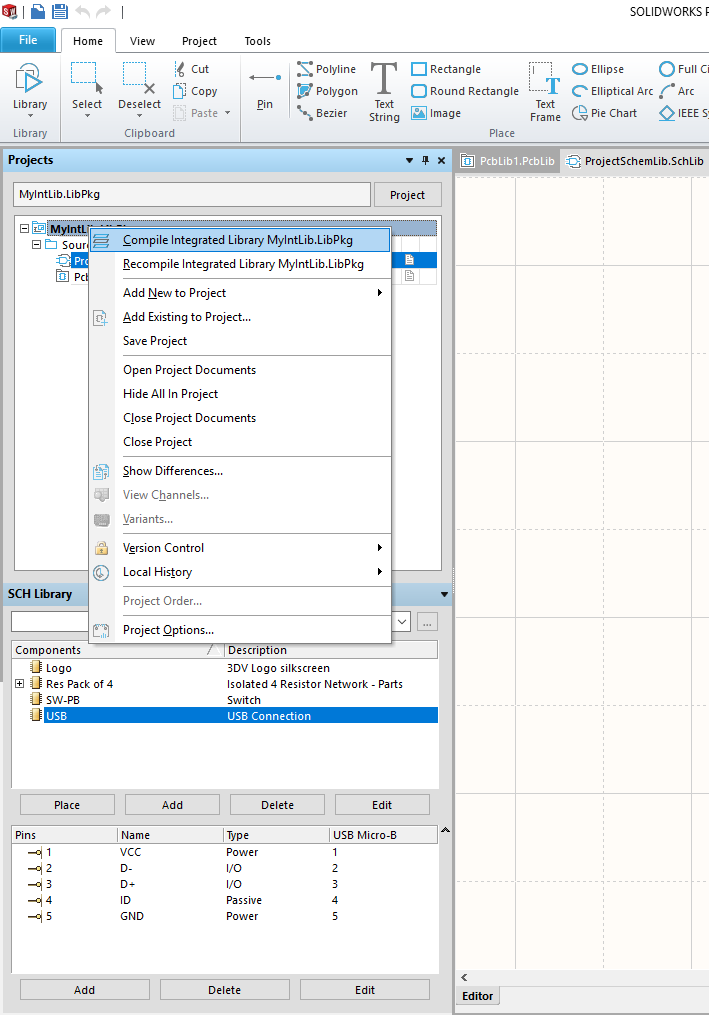This screenshot has width=709, height=1015.
Task: Open the Library tool in the ribbon
Action: coord(30,89)
